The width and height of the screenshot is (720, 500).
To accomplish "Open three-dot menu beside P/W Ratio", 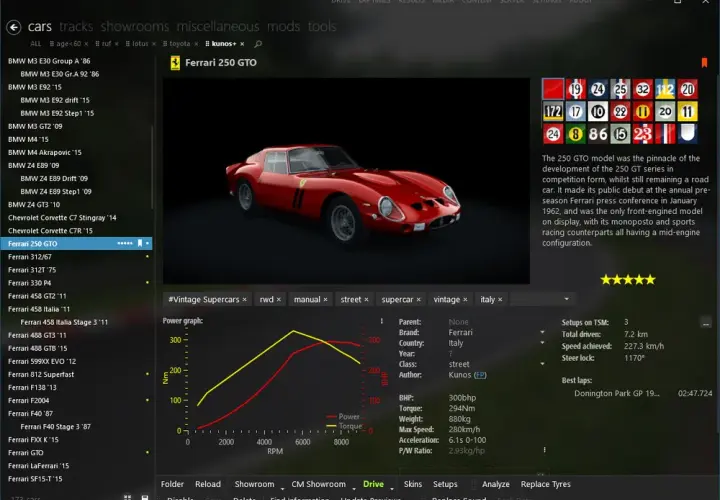I will point(545,450).
